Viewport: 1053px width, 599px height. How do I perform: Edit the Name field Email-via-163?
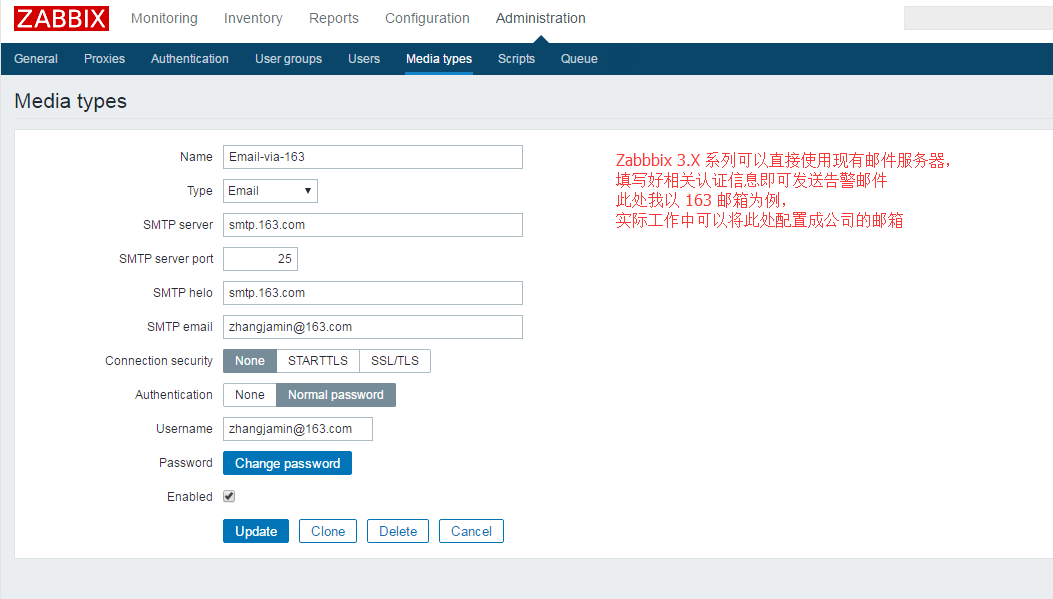[x=373, y=157]
